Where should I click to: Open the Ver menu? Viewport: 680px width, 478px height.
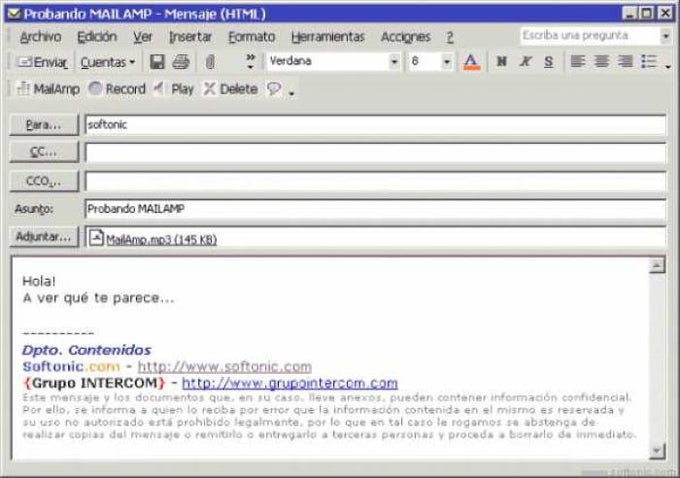[x=143, y=37]
